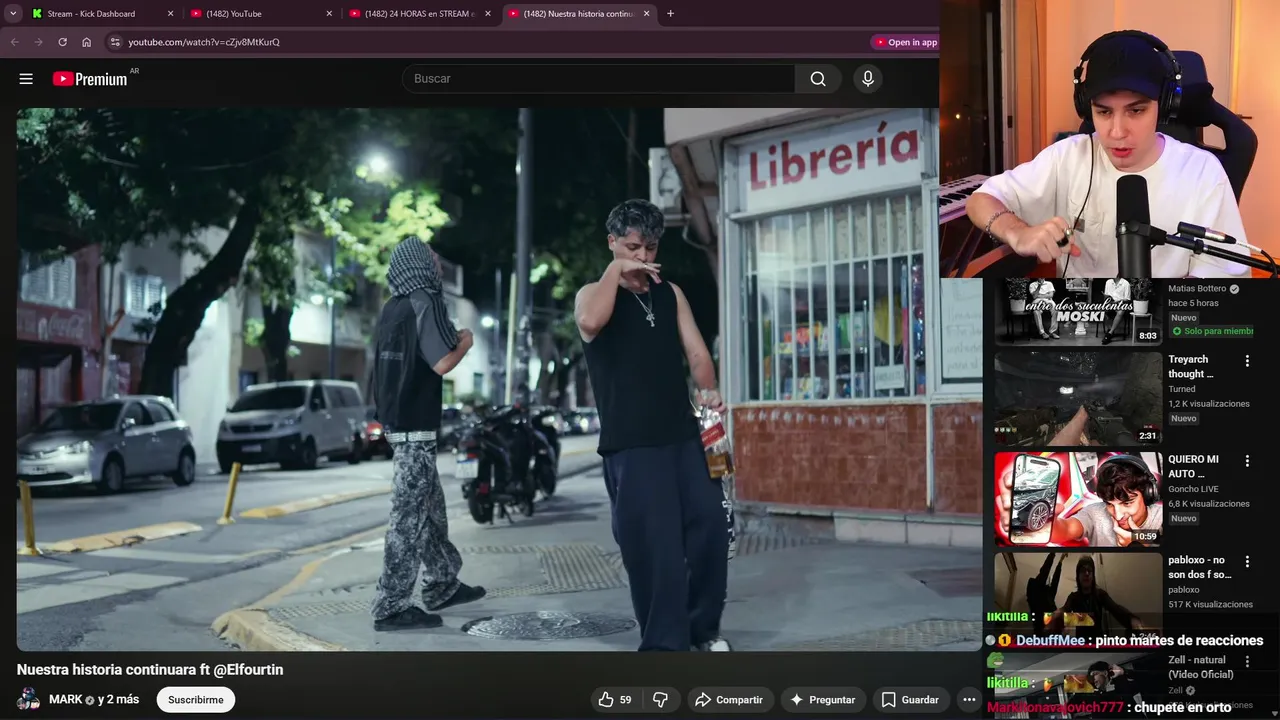Screen dimensions: 1280x720
Task: Click the Solo para miembros badge
Action: click(1211, 331)
